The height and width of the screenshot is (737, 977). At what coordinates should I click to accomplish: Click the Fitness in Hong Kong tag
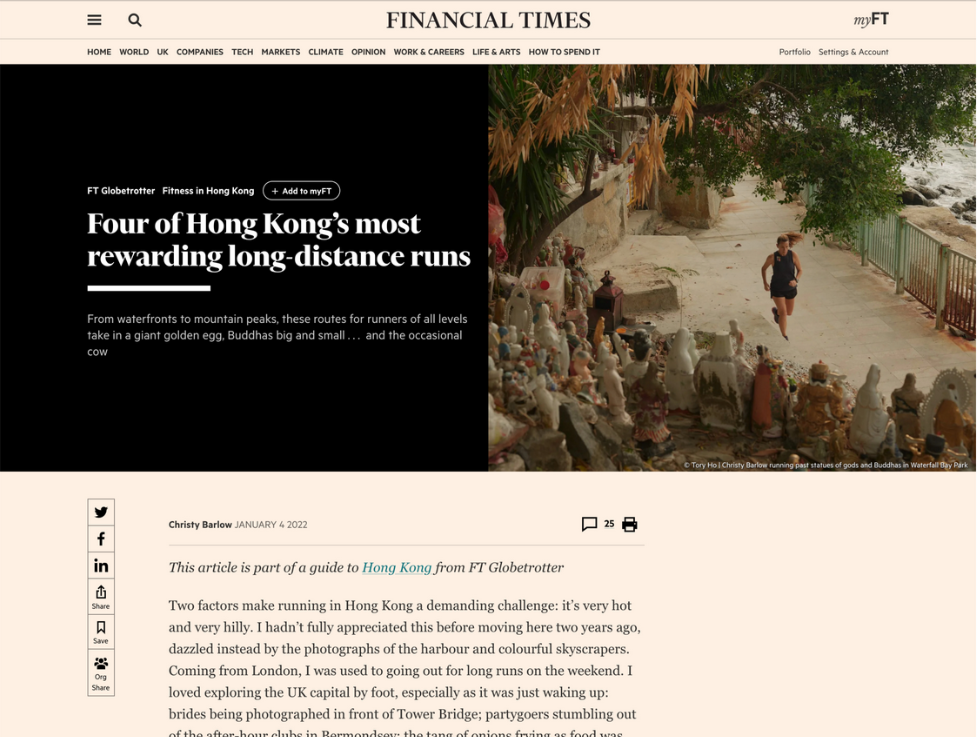[x=208, y=191]
